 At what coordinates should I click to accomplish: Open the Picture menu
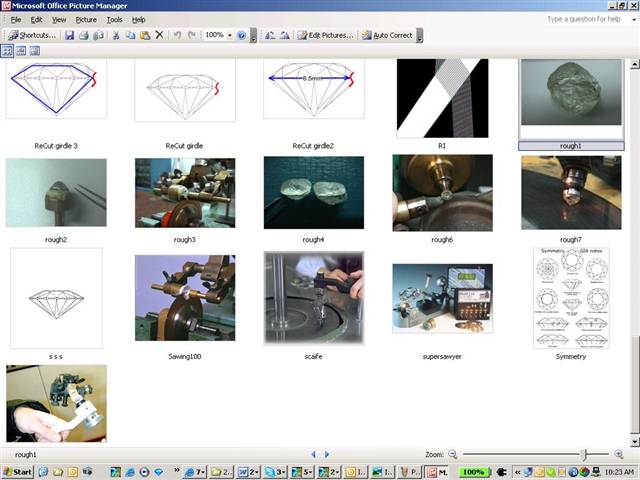(86, 20)
